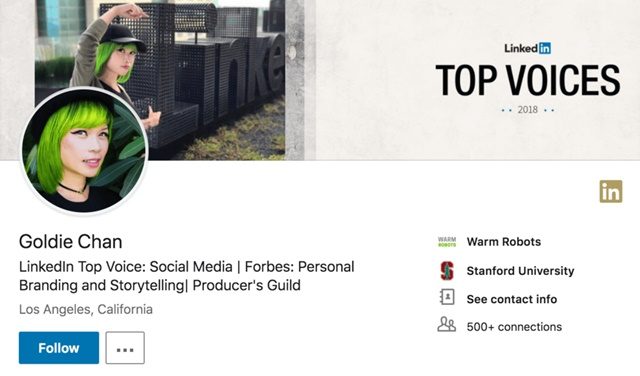Screen dimensions: 640x376
Task: Click the connections people icon
Action: click(x=447, y=325)
